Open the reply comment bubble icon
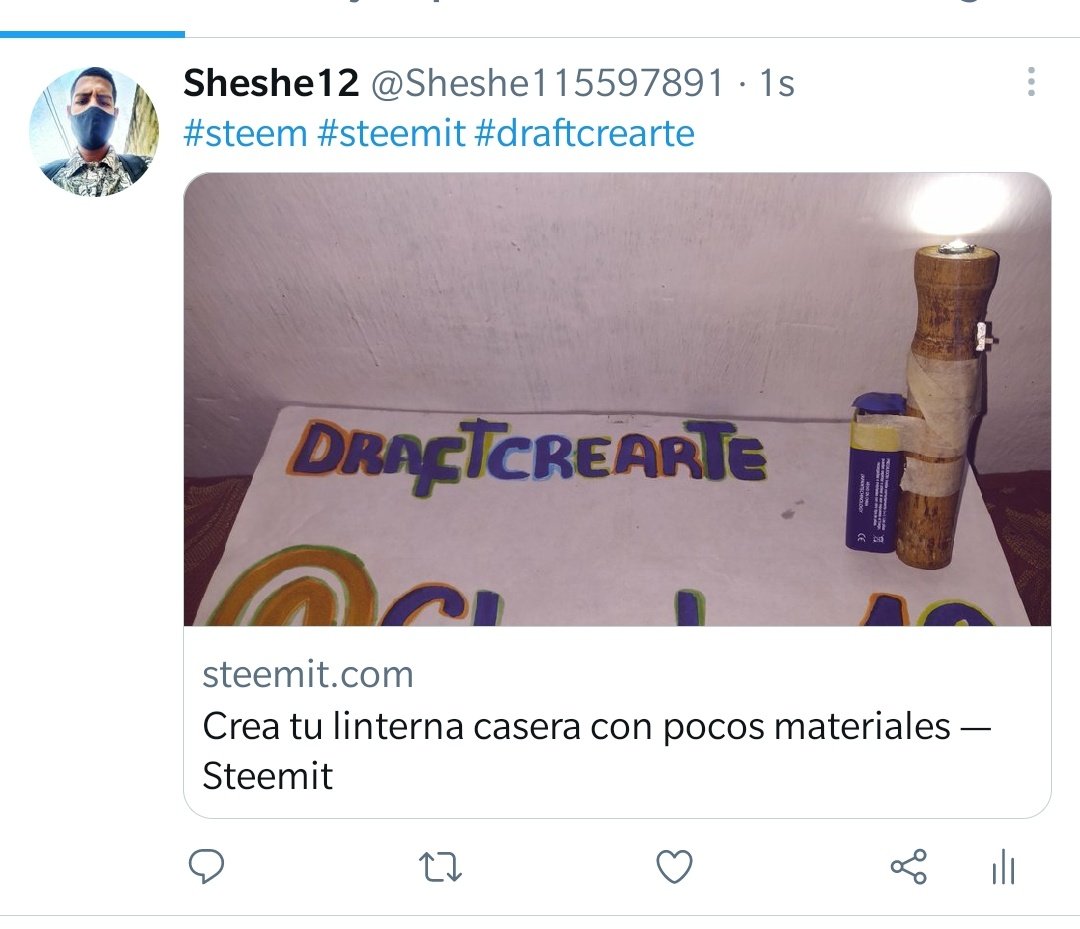1080x929 pixels. (x=206, y=866)
